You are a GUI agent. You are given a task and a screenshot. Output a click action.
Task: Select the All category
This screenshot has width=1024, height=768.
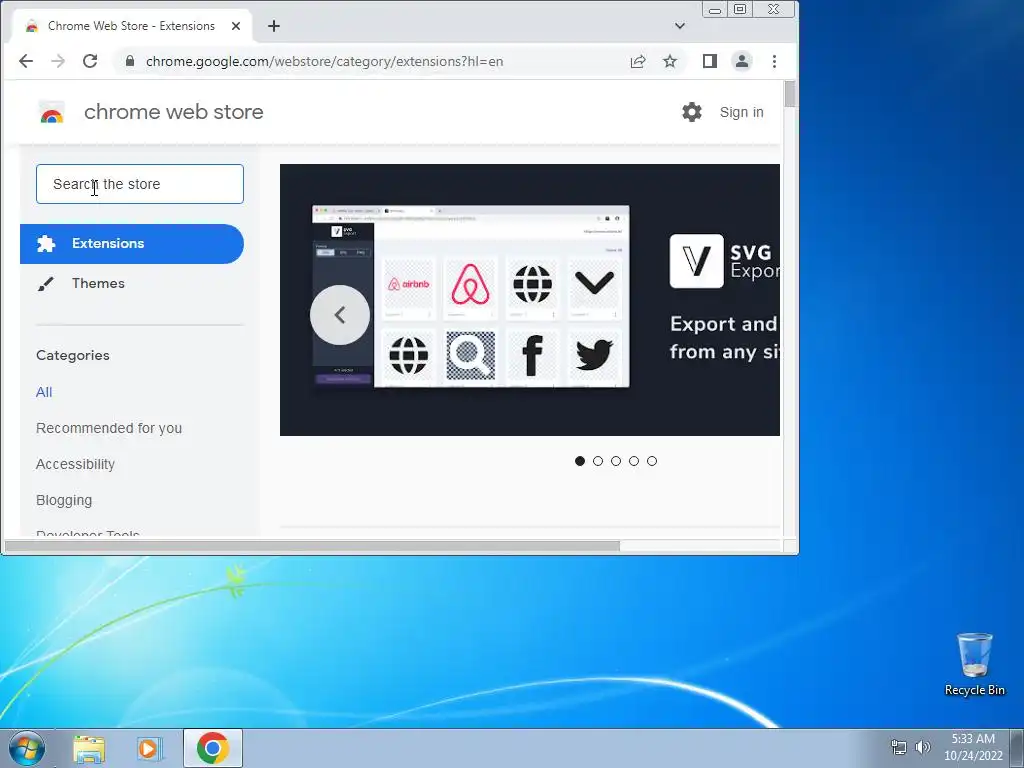[x=44, y=392]
